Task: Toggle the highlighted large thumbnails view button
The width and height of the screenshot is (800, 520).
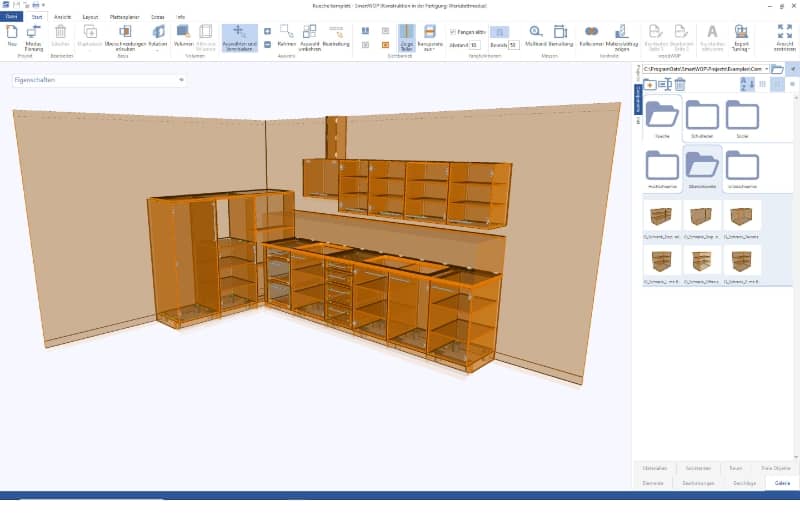Action: pos(777,84)
